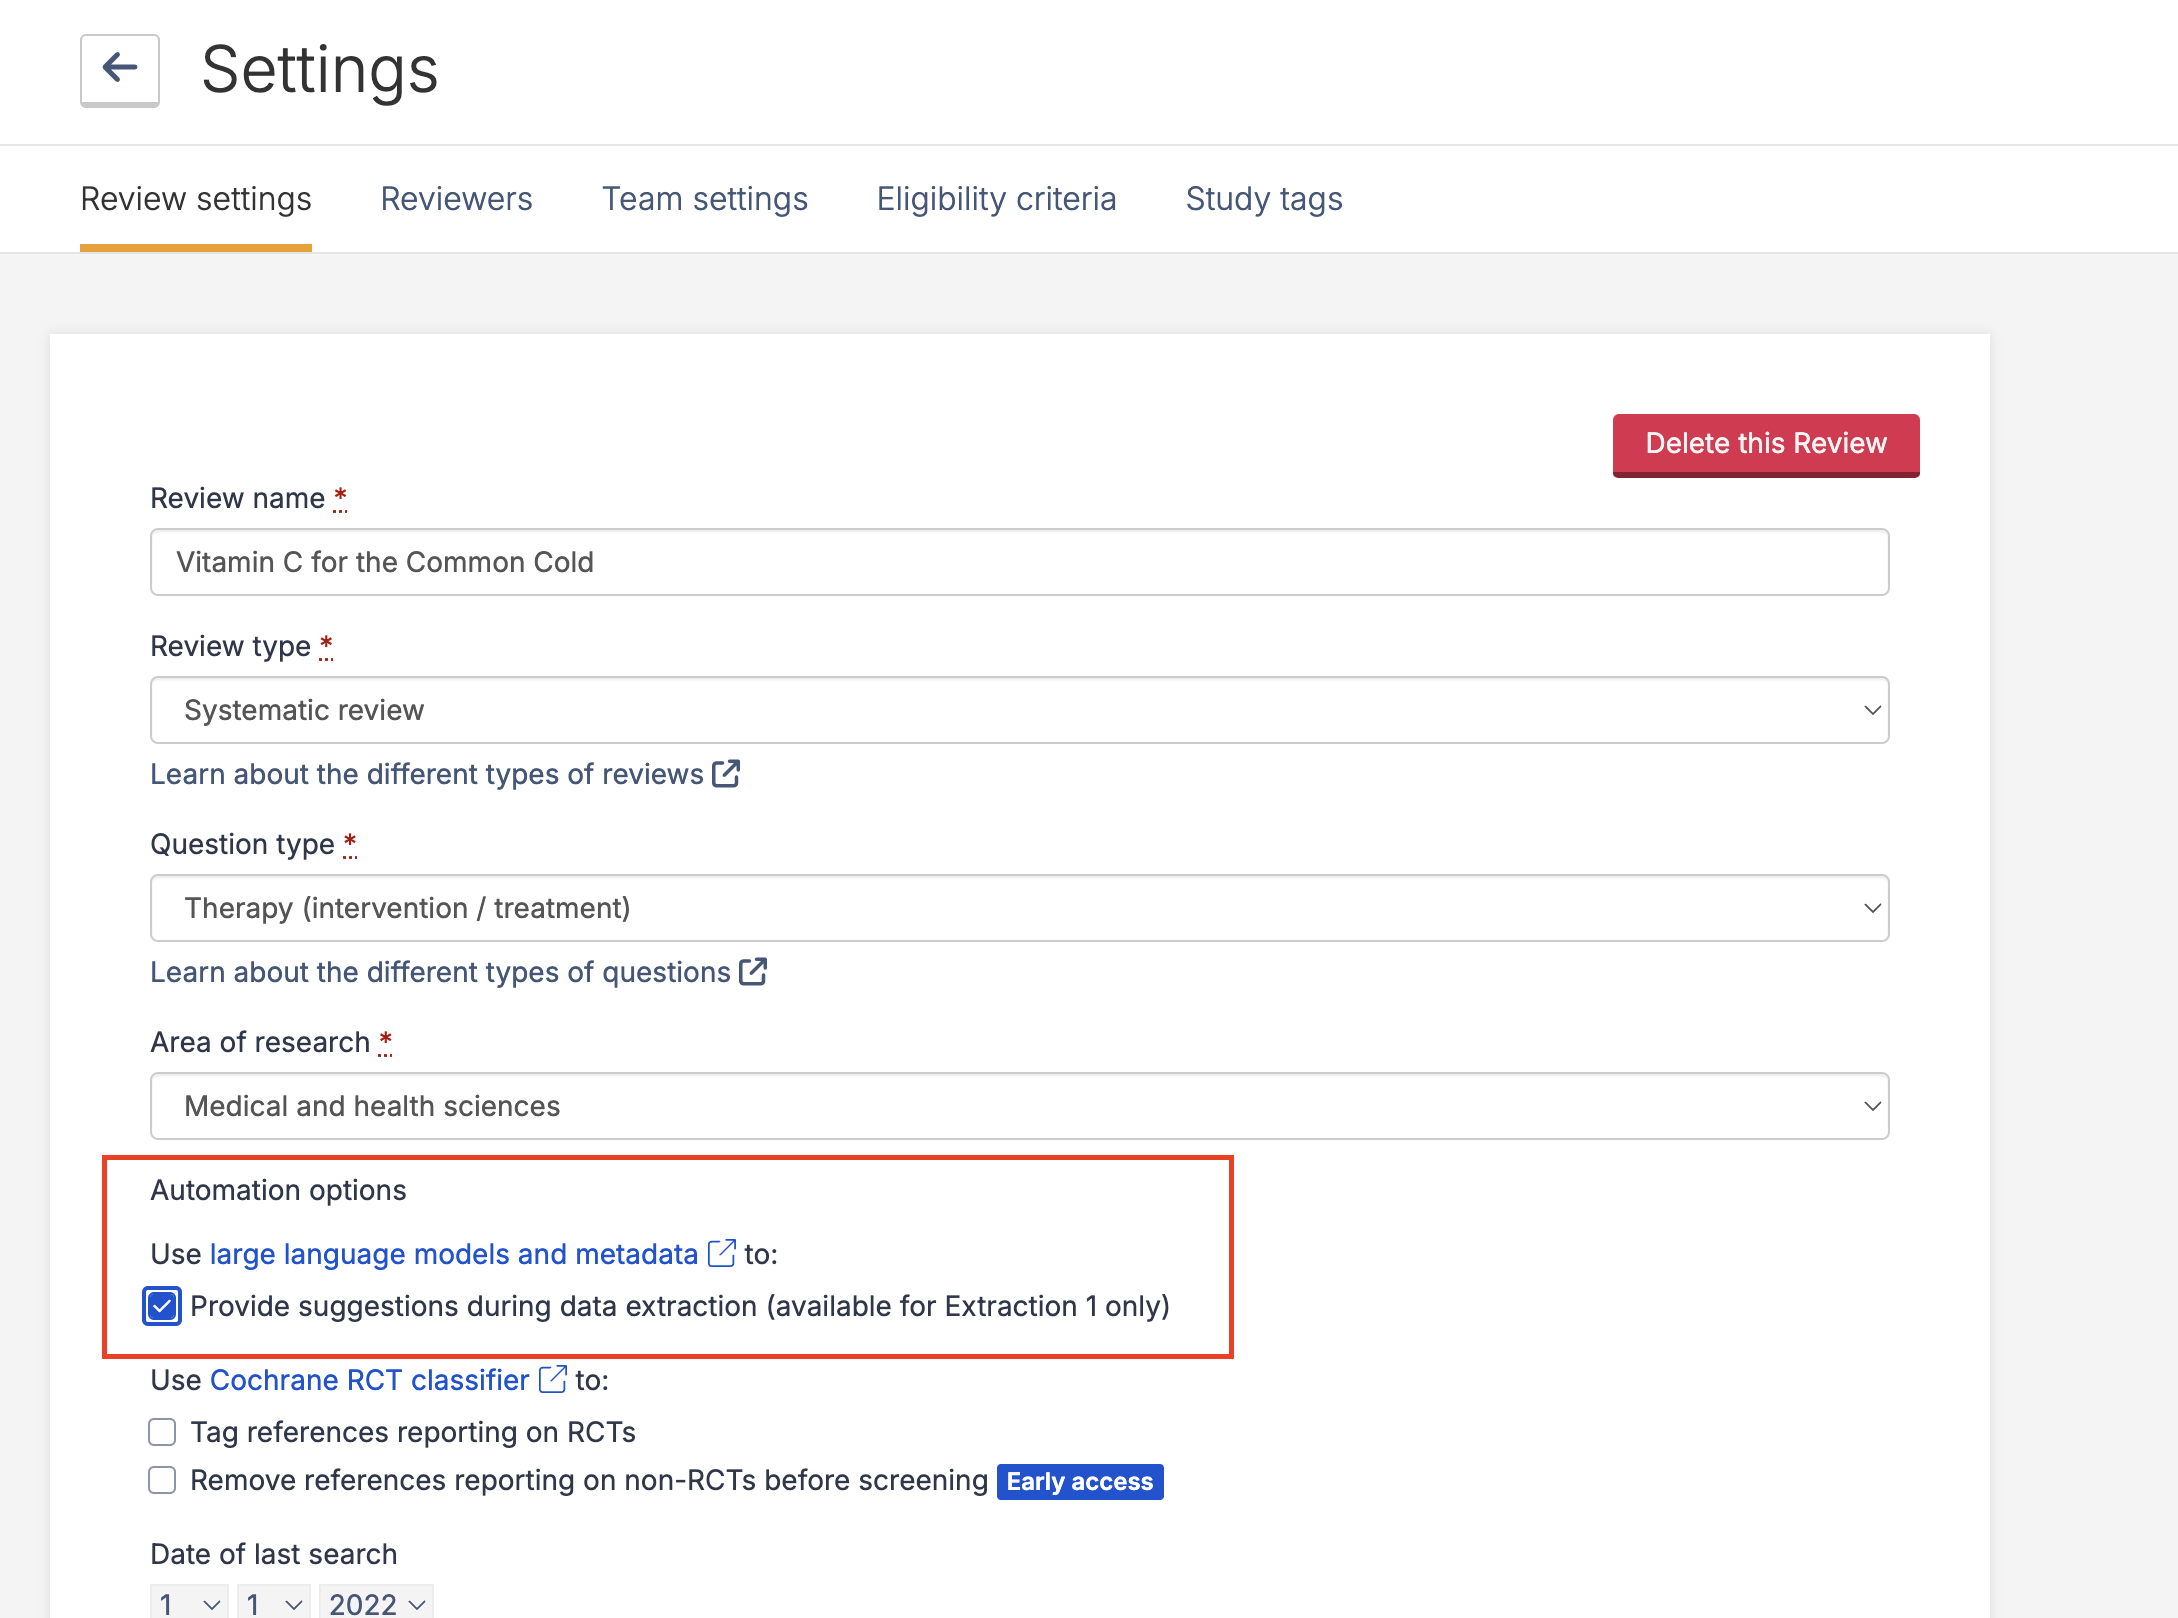Open the Cochrane RCT classifier link

click(x=369, y=1380)
